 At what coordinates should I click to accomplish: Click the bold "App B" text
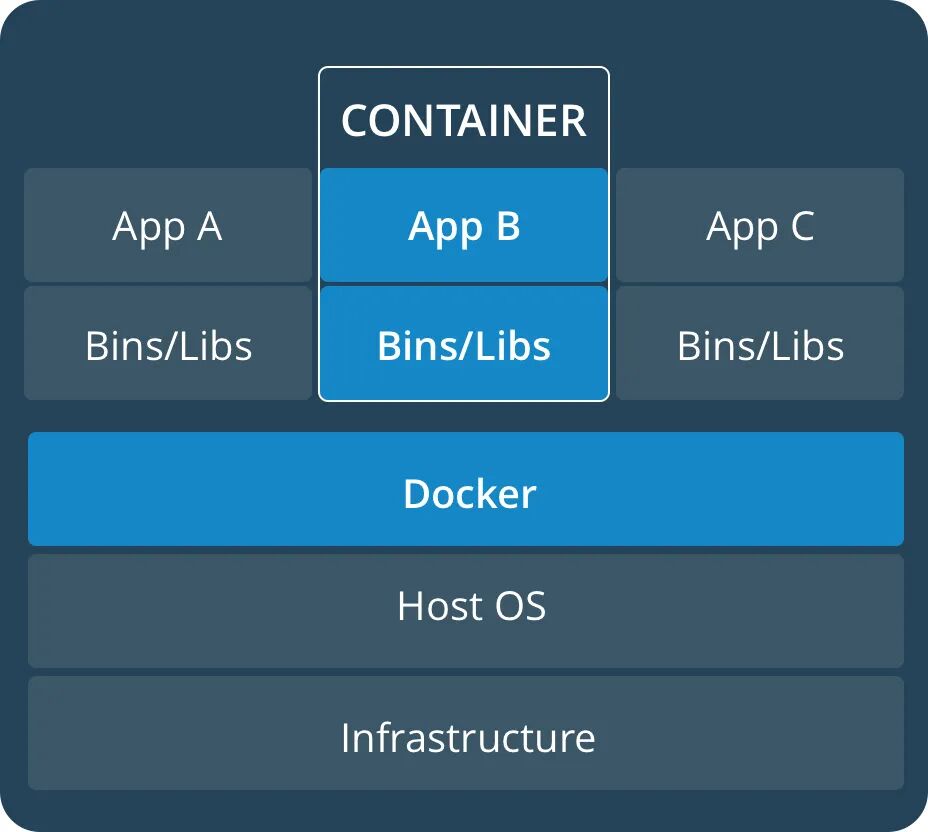pos(464,227)
